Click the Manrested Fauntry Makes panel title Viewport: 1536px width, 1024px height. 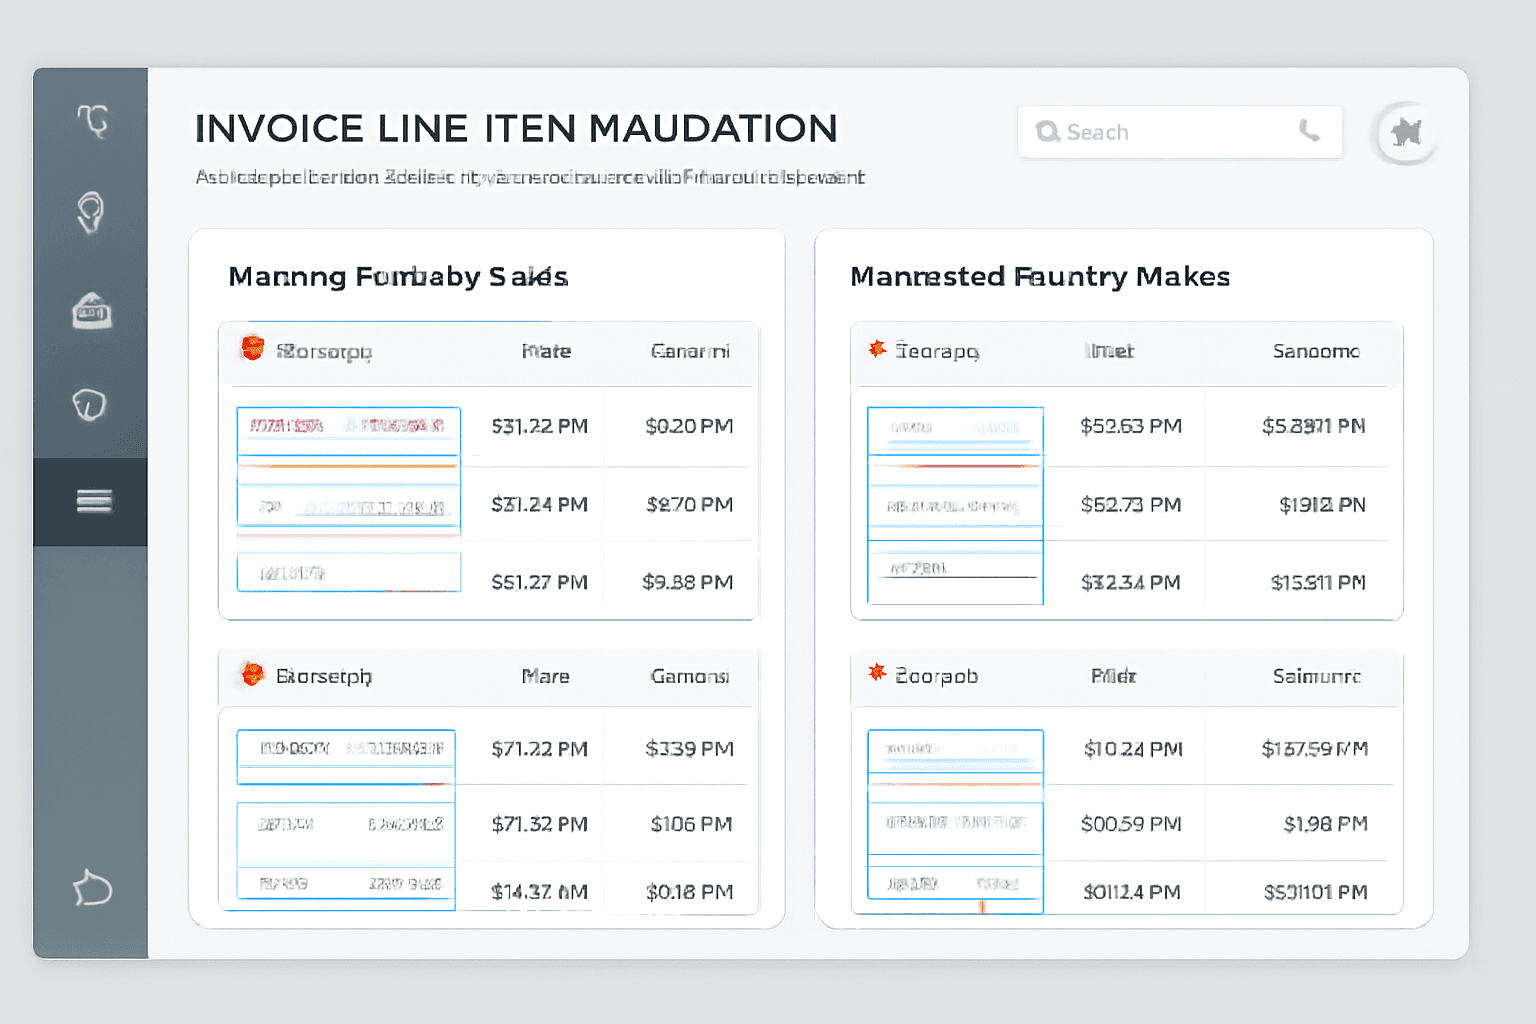pos(1040,276)
